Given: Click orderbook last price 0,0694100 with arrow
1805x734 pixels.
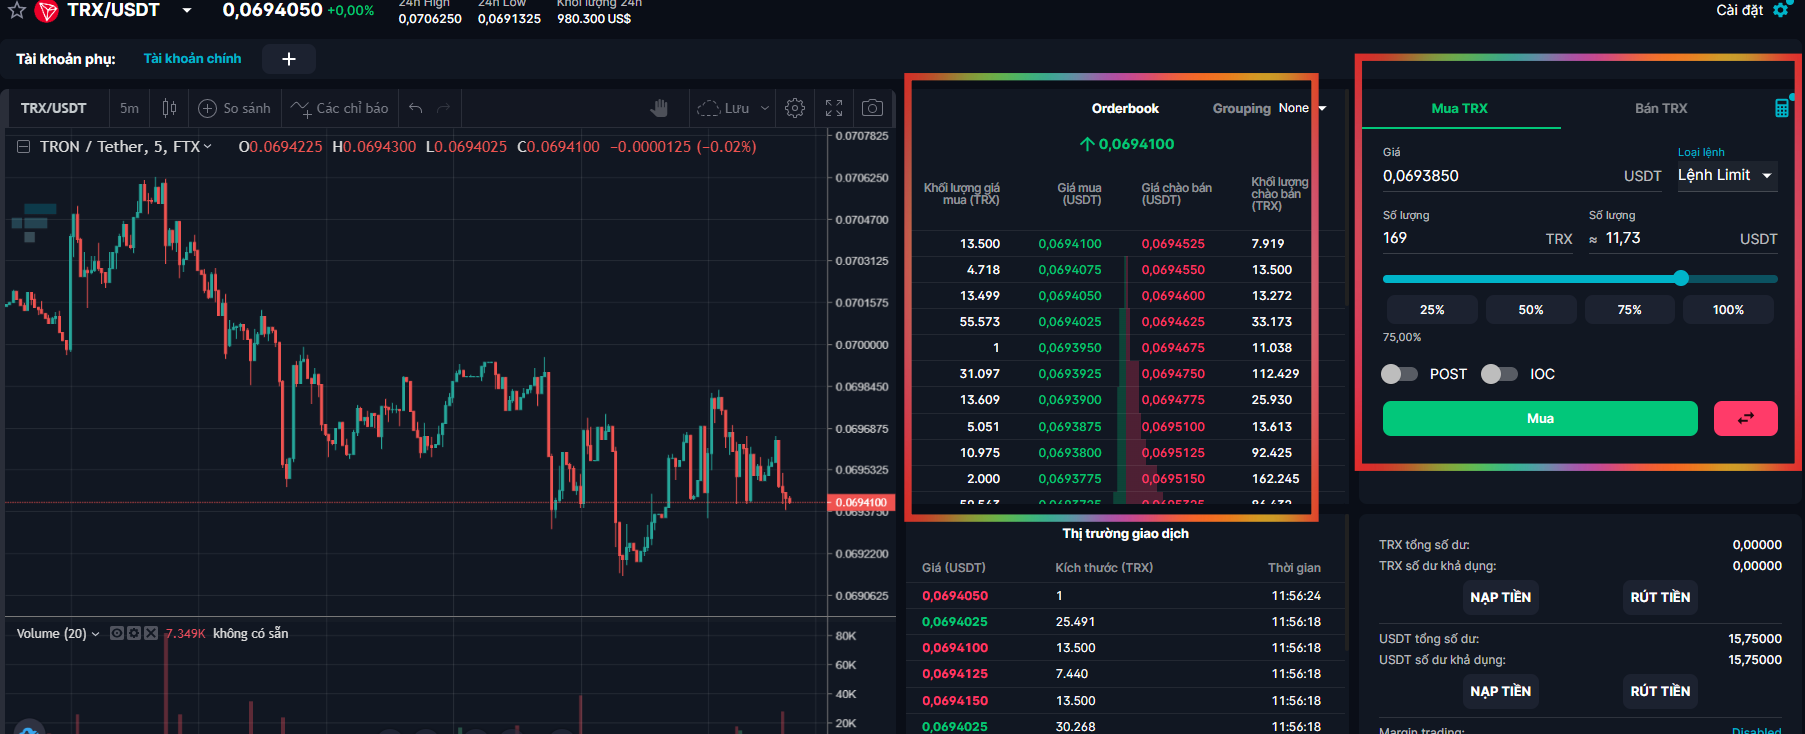Looking at the screenshot, I should (1127, 144).
